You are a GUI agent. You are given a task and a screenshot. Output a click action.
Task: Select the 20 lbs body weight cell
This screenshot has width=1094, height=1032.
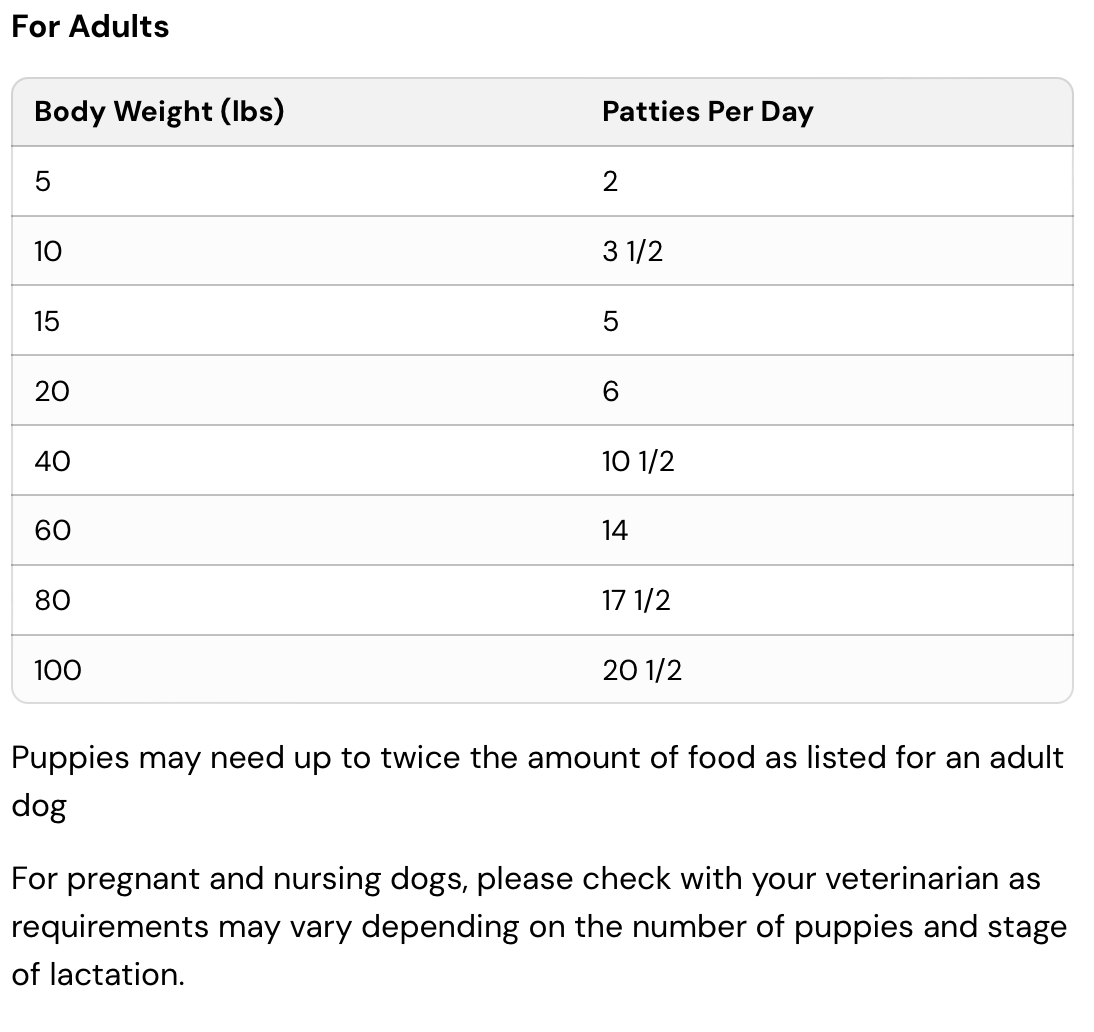52,391
